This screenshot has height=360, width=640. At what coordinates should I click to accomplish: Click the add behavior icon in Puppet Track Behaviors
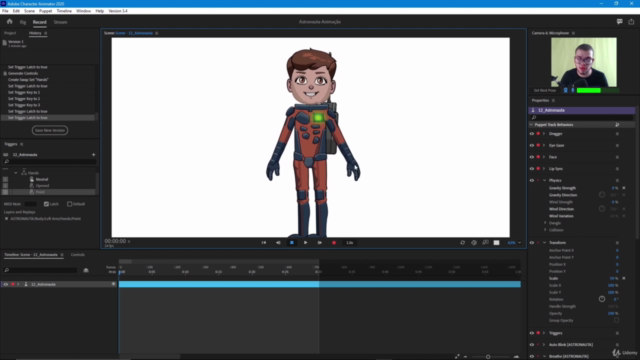click(617, 124)
